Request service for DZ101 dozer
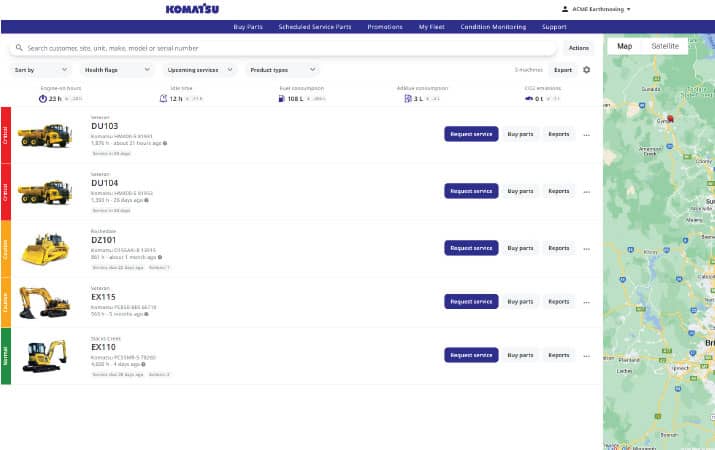The width and height of the screenshot is (715, 450). coord(470,248)
